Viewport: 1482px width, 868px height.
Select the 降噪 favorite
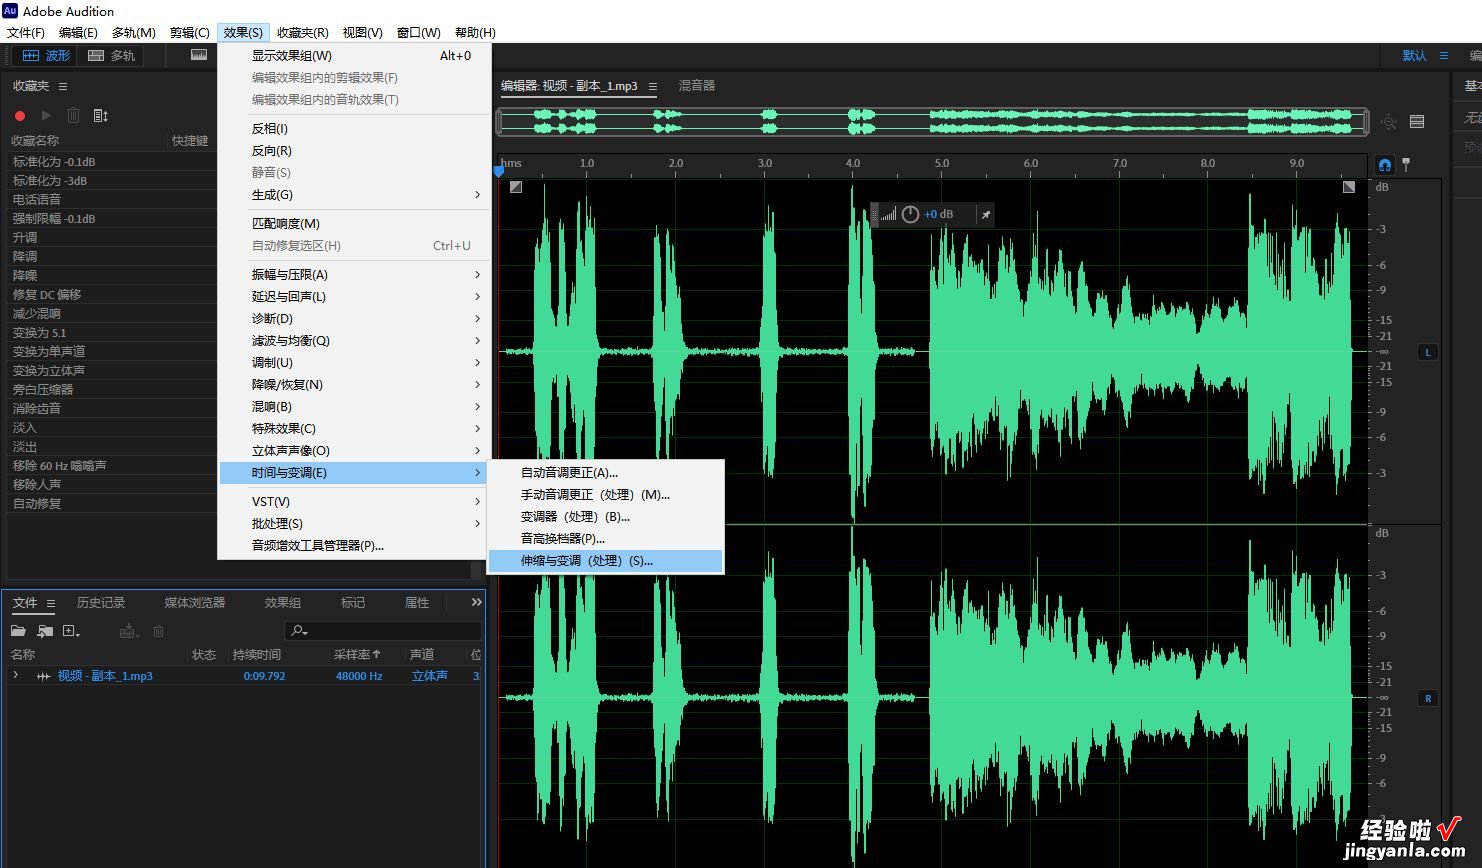[110, 275]
